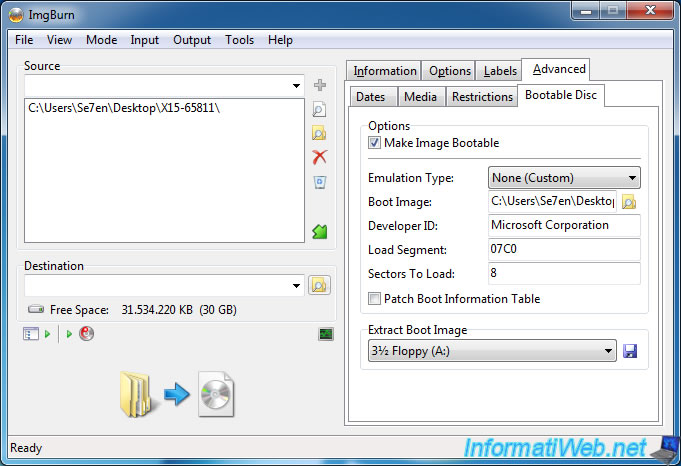Enable Patch Boot Information Table checkbox

coord(374,298)
